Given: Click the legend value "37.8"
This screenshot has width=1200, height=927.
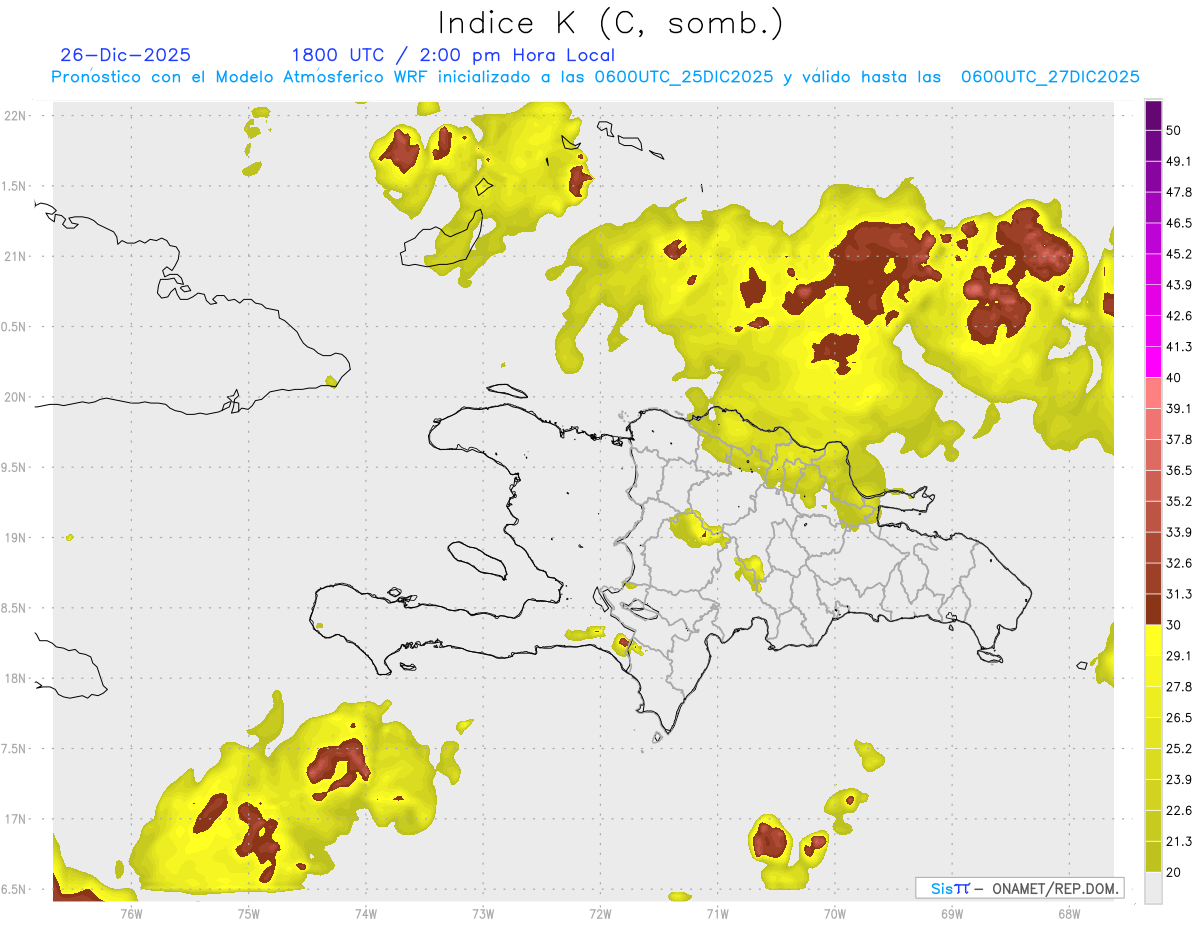Looking at the screenshot, I should click(1179, 439).
